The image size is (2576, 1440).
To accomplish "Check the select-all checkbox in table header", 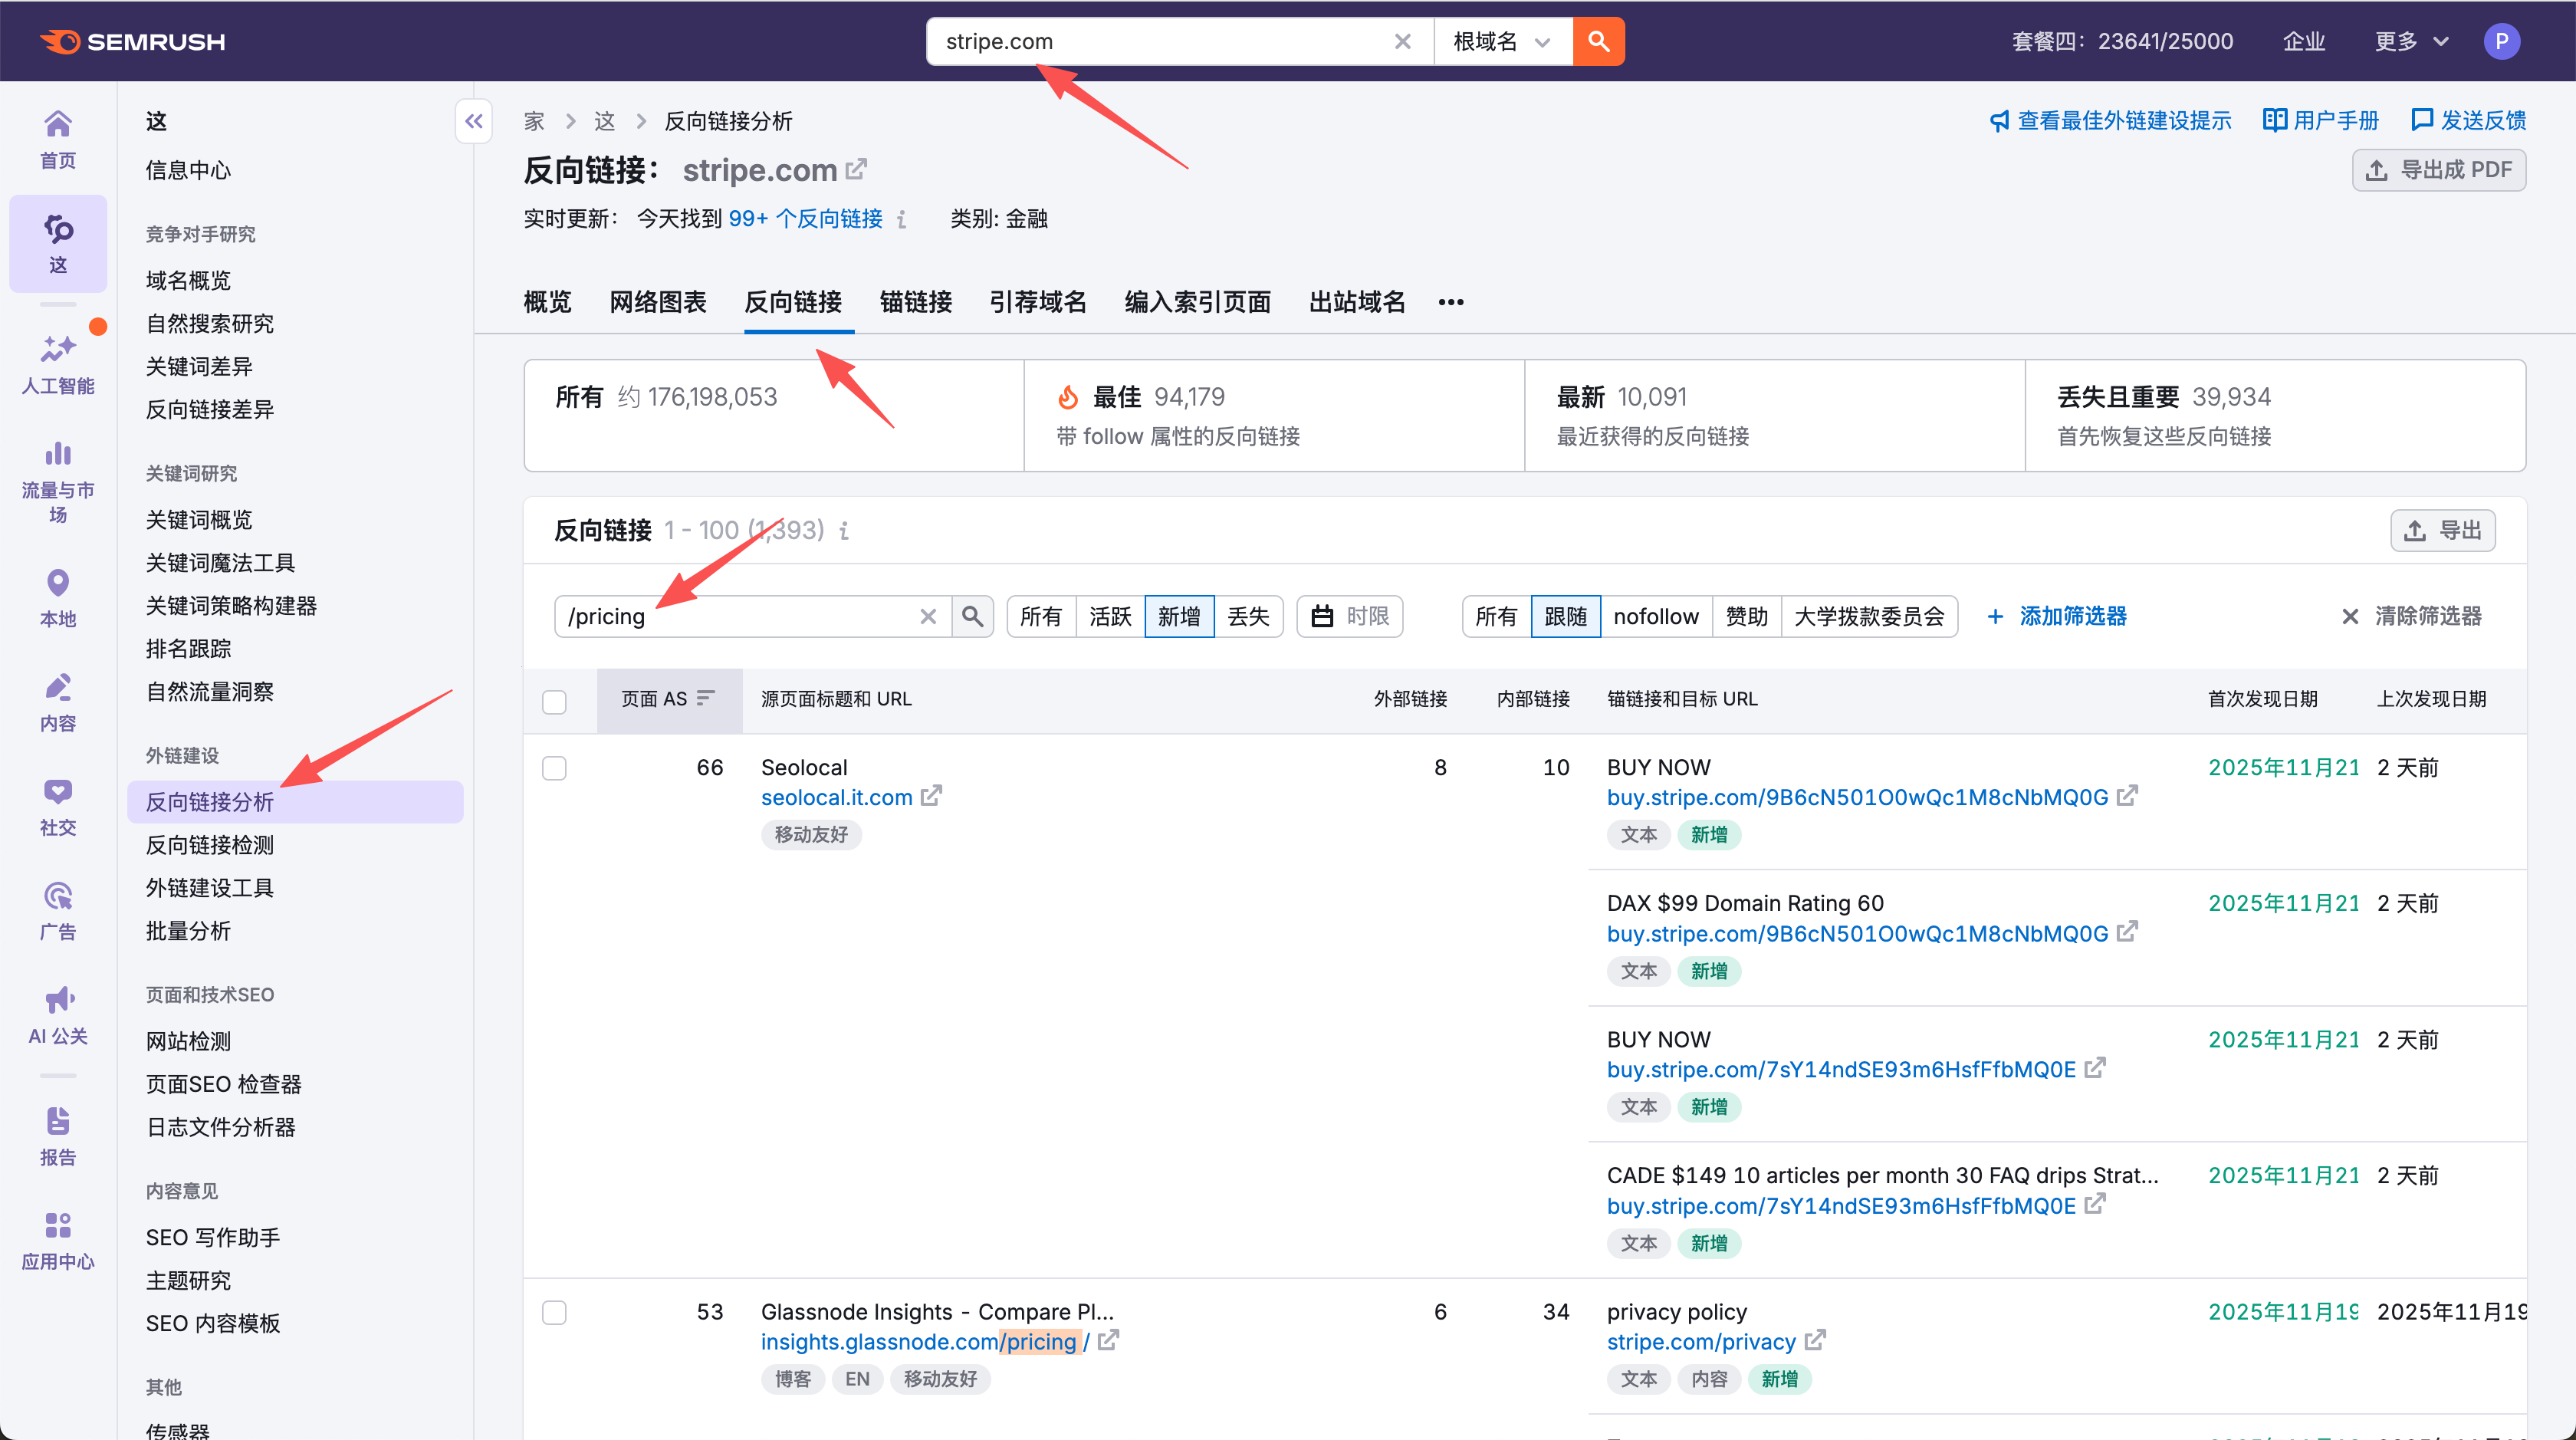I will pyautogui.click(x=555, y=702).
